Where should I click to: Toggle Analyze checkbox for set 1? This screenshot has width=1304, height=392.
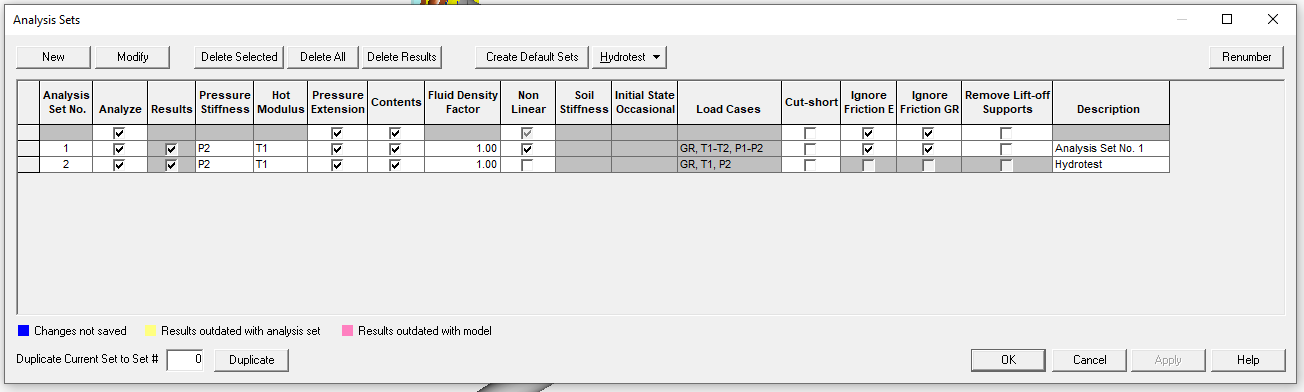(120, 149)
